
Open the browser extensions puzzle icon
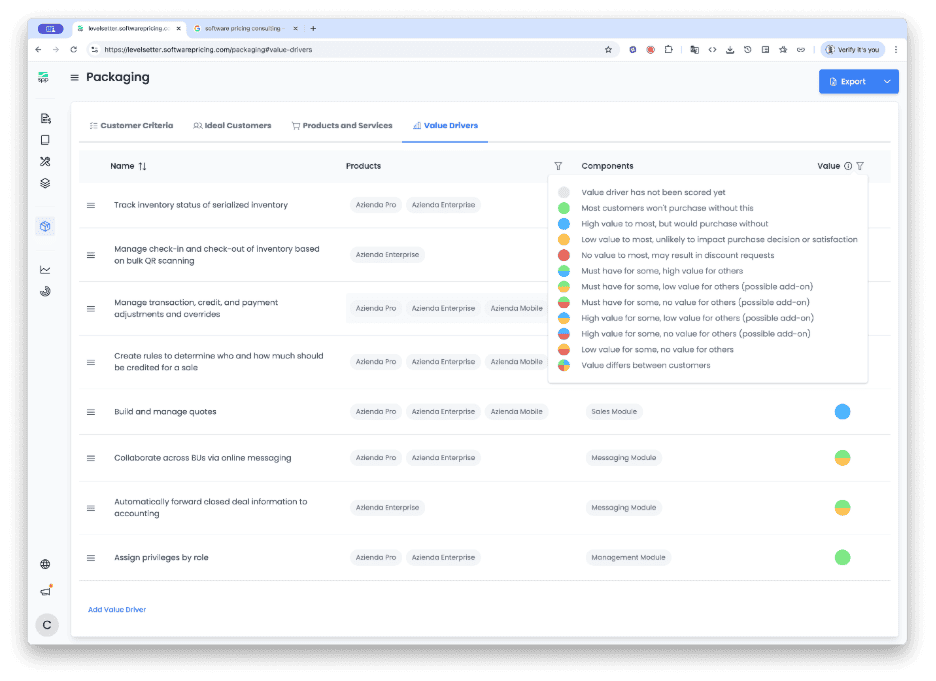pos(669,50)
